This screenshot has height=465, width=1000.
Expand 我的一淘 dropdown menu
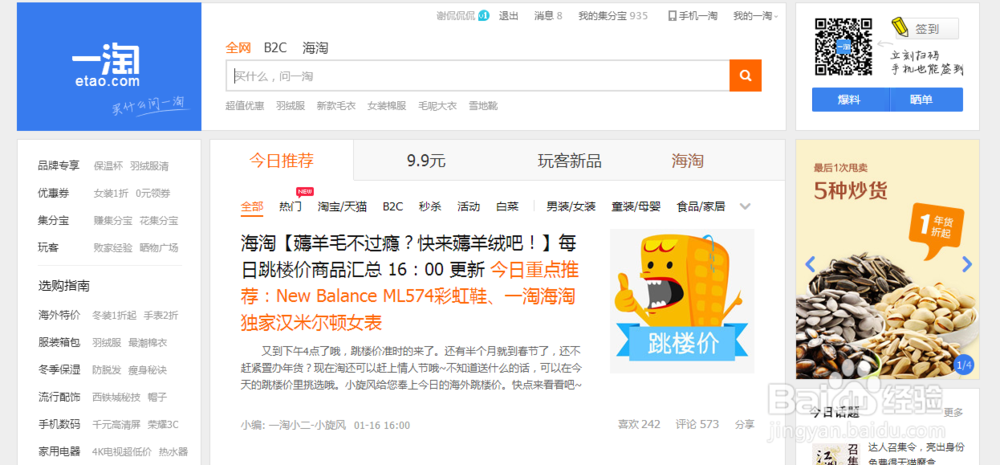(755, 16)
